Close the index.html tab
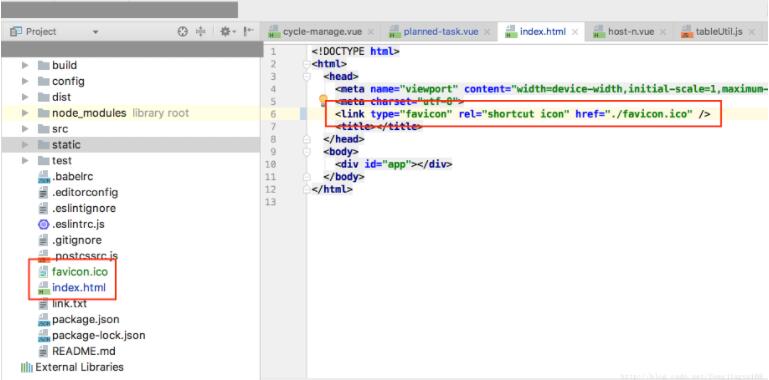This screenshot has width=769, height=380. pos(575,32)
